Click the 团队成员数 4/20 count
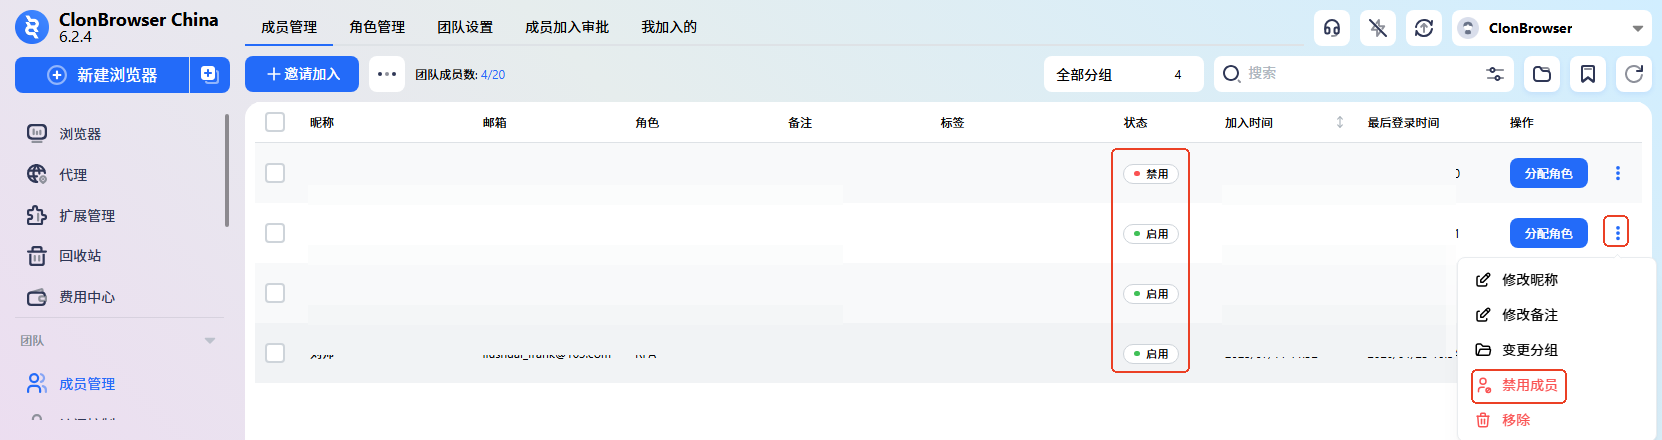Screen dimensions: 1662x440 click(460, 75)
